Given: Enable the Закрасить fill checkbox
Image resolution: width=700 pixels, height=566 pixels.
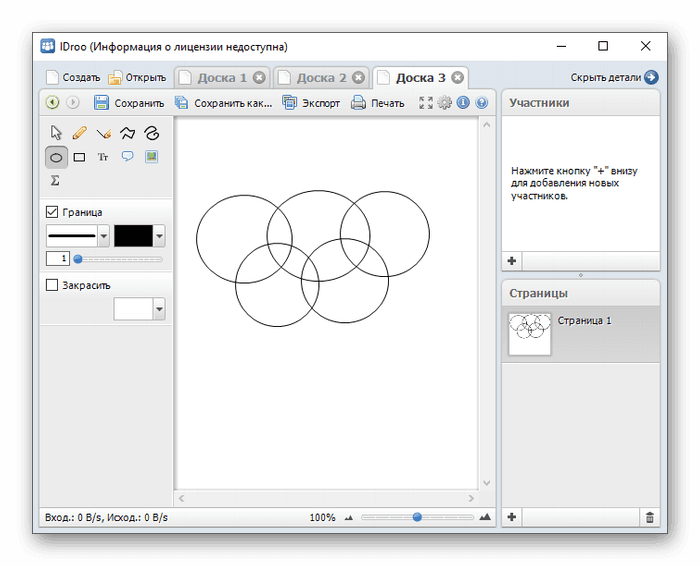Looking at the screenshot, I should coord(53,285).
